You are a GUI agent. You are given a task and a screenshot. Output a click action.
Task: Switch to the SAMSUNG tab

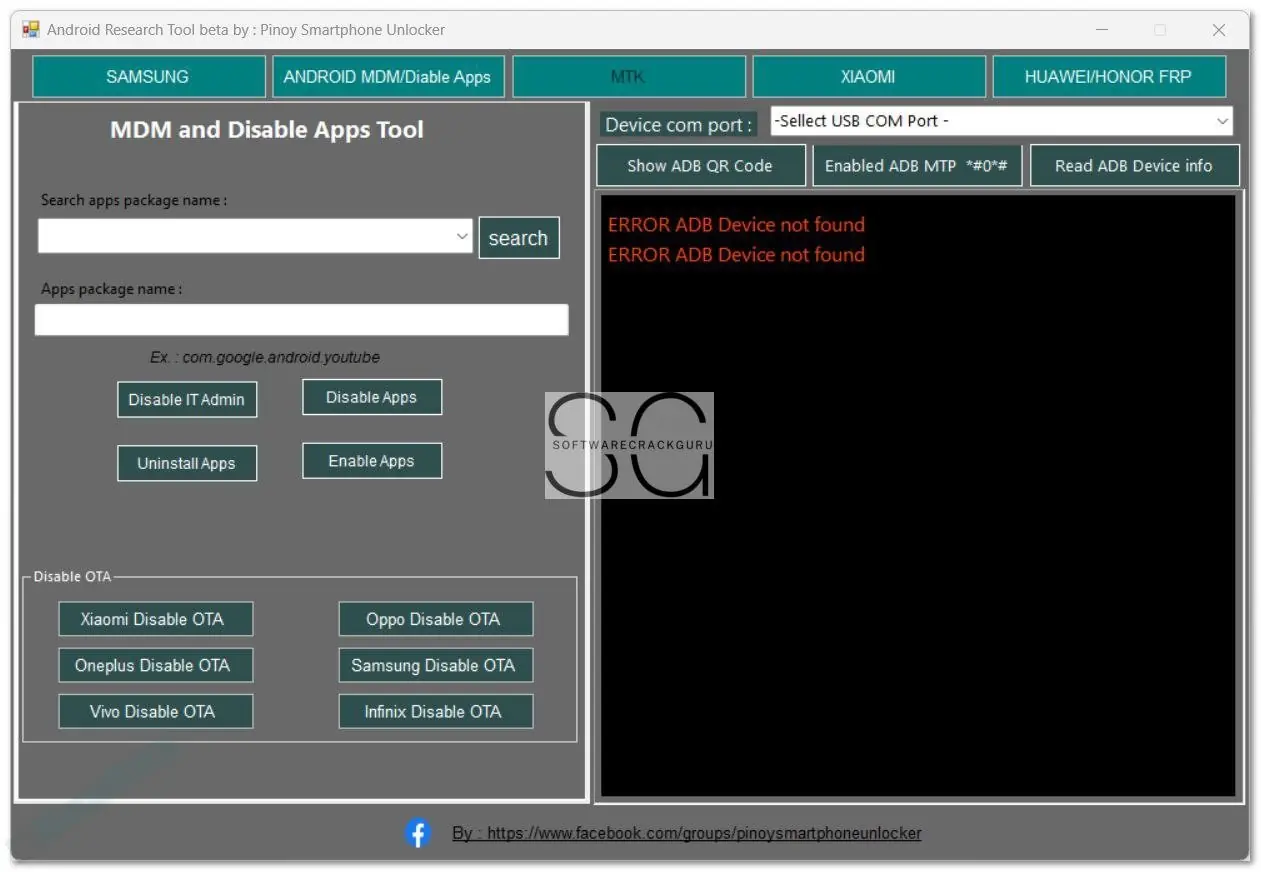(148, 77)
